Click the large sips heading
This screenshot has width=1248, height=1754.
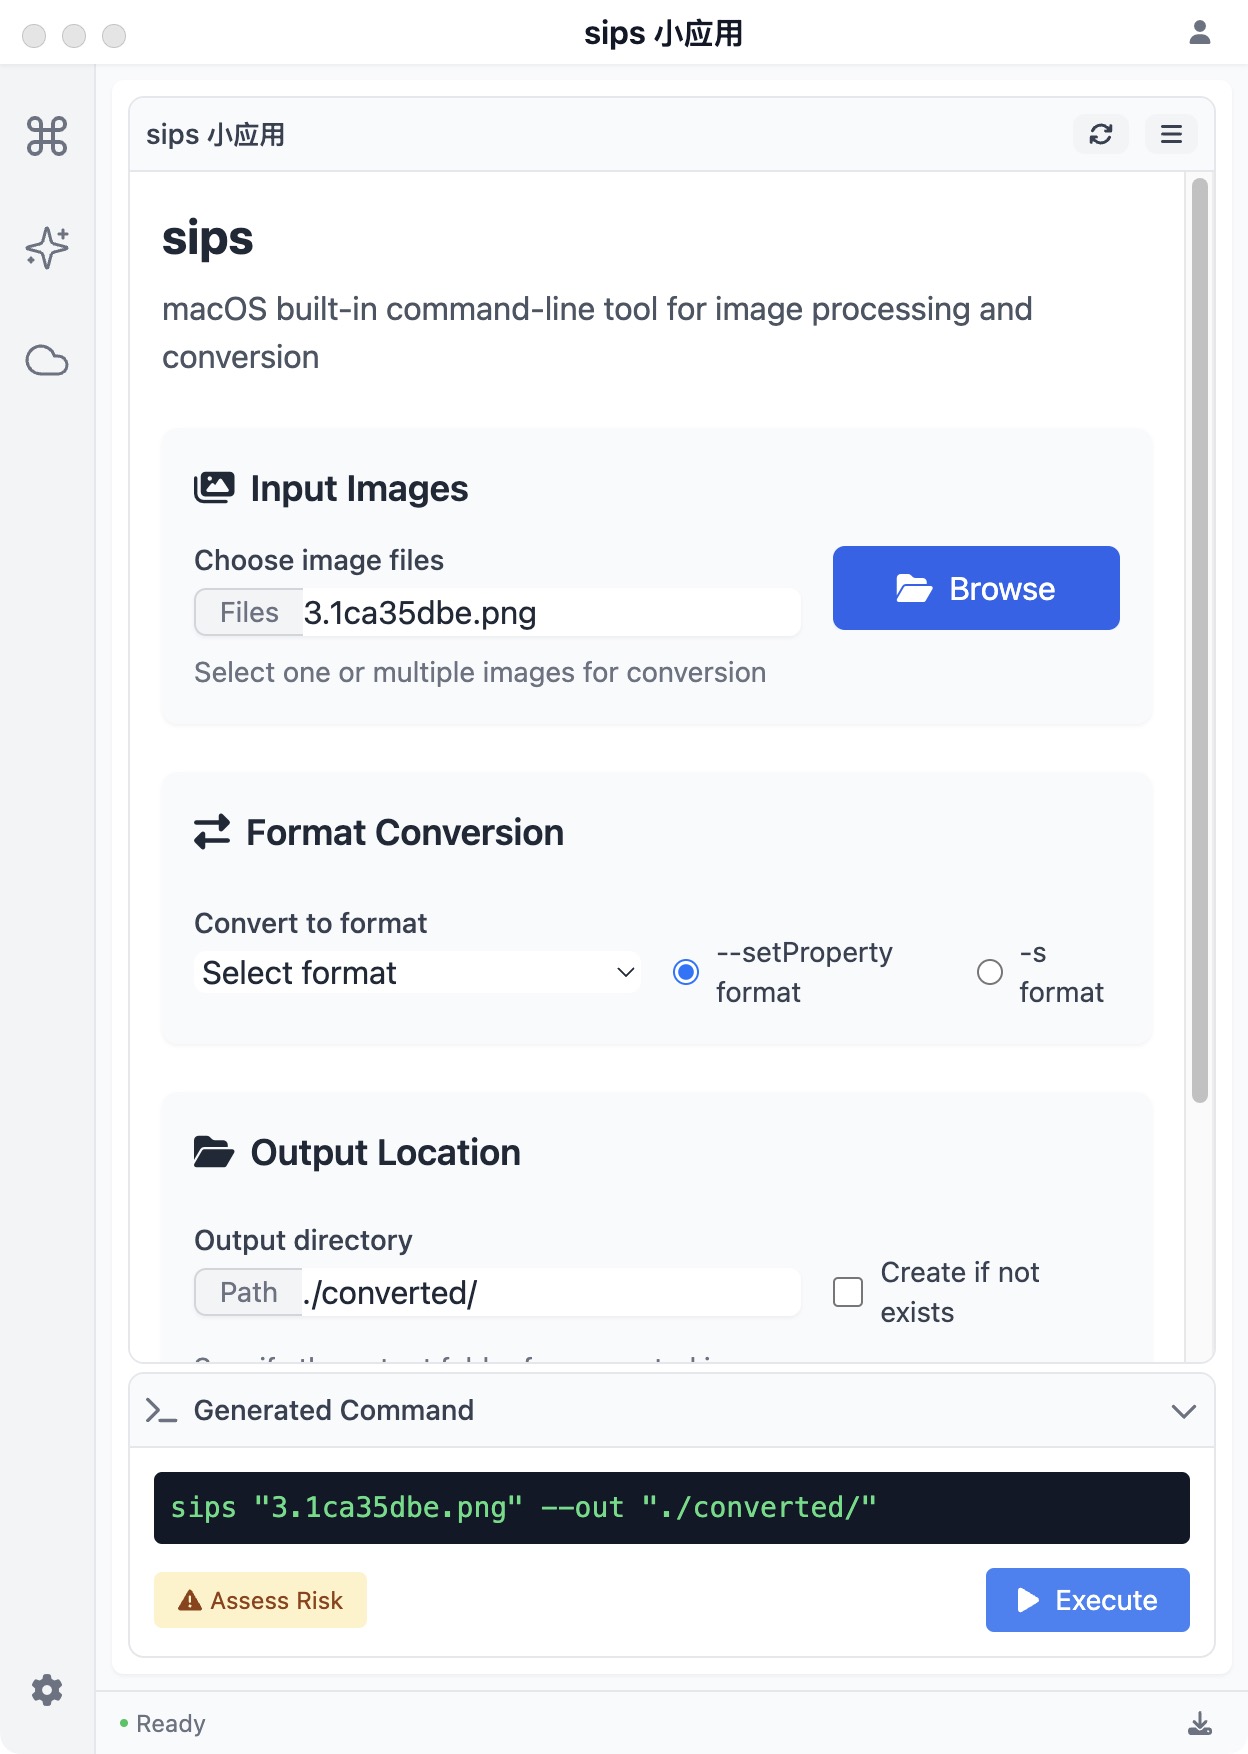208,238
